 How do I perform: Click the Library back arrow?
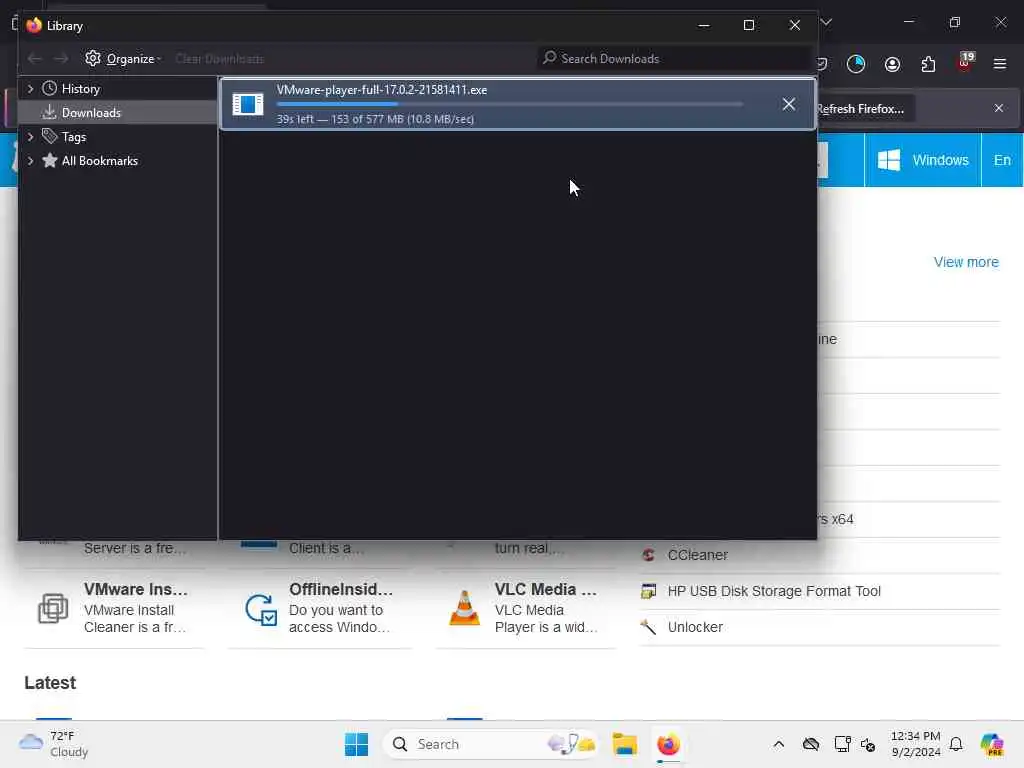click(x=35, y=59)
